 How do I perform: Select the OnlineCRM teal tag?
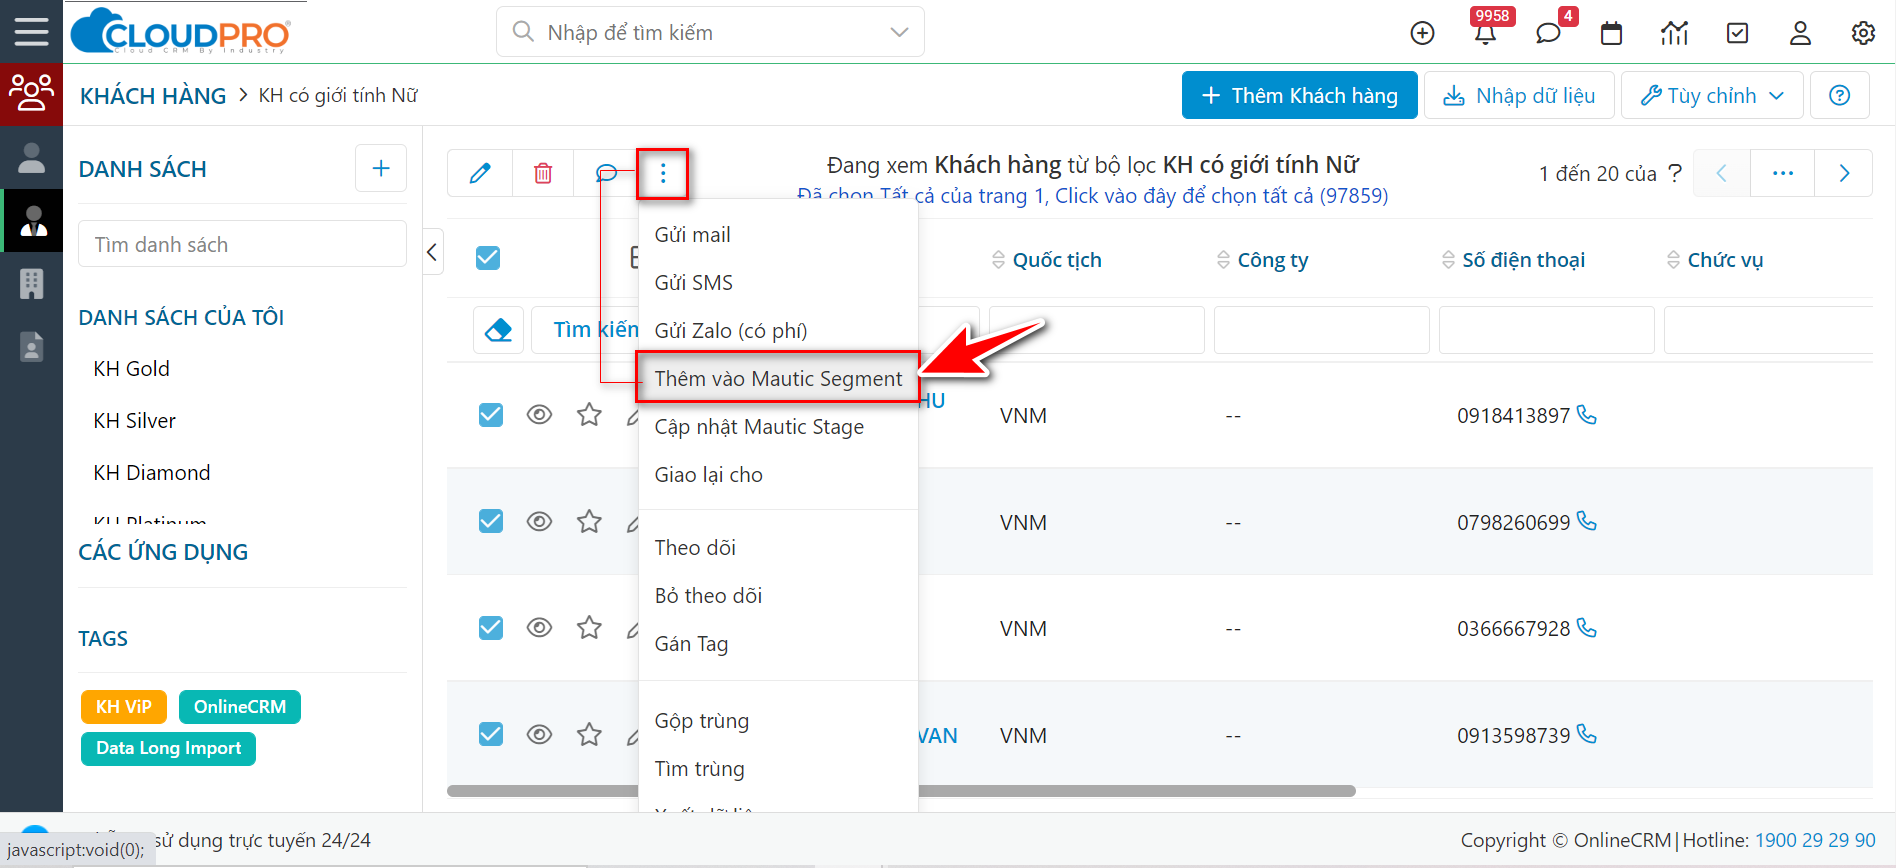(240, 706)
